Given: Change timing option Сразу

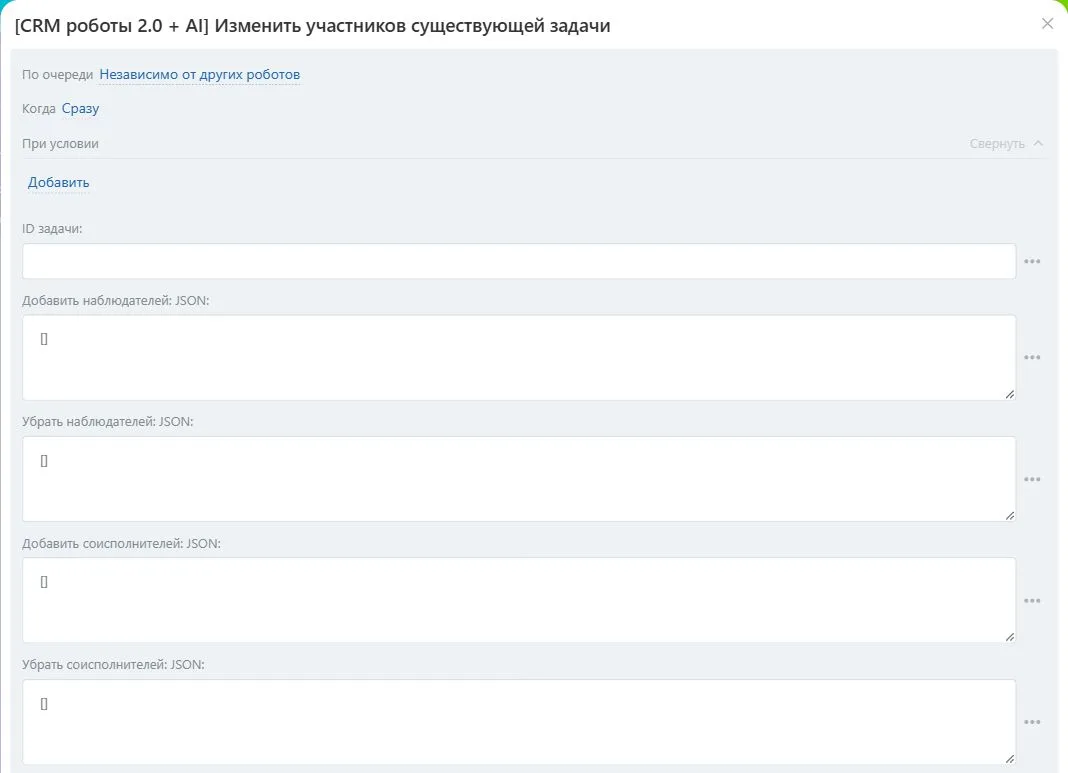Looking at the screenshot, I should pyautogui.click(x=80, y=108).
